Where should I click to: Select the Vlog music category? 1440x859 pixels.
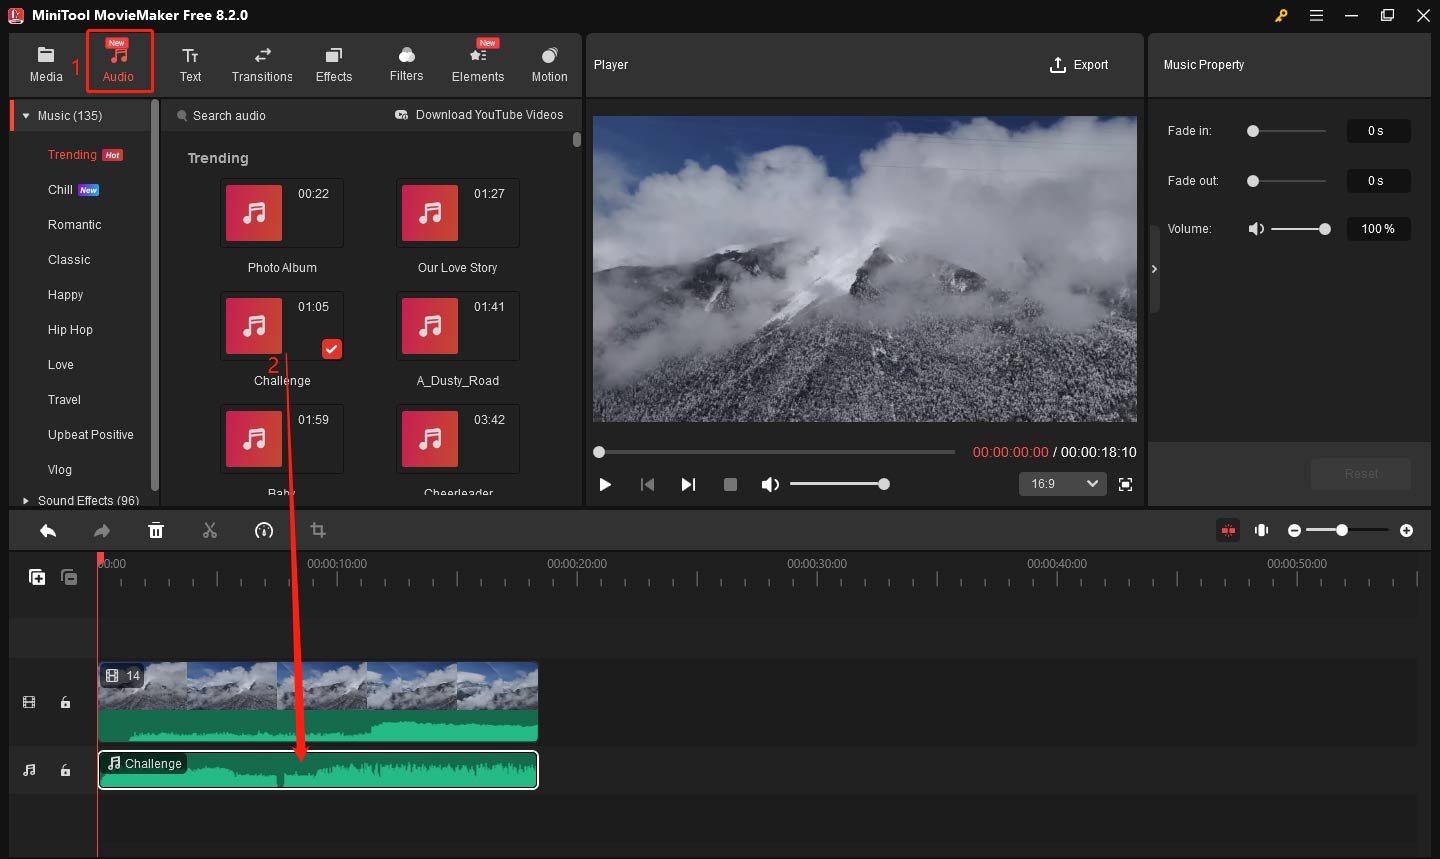coord(60,470)
